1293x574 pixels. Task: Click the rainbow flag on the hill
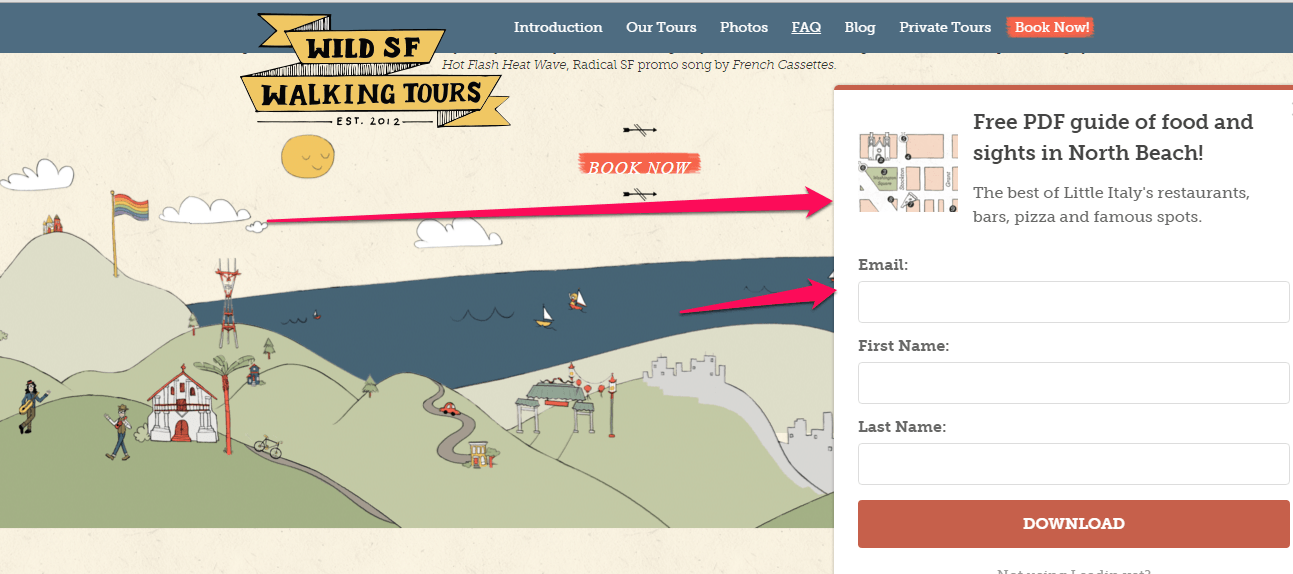[x=131, y=207]
